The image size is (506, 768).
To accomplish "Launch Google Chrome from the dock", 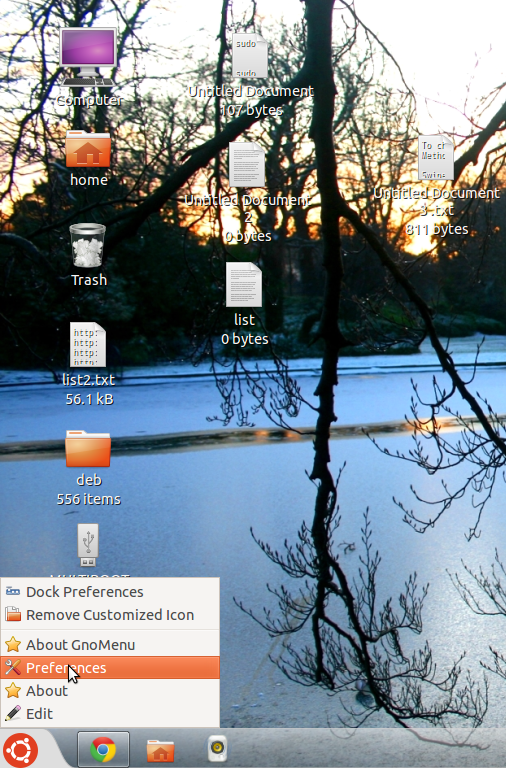I will pos(103,749).
